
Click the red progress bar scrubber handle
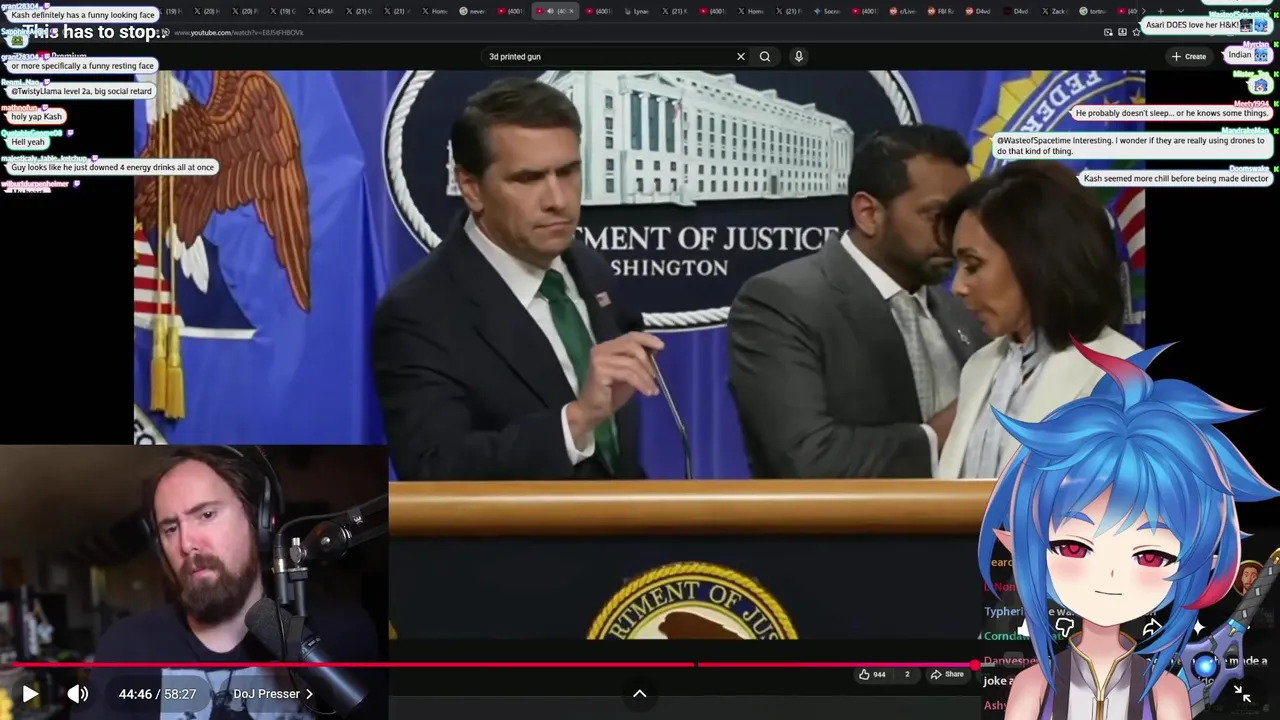coord(975,664)
